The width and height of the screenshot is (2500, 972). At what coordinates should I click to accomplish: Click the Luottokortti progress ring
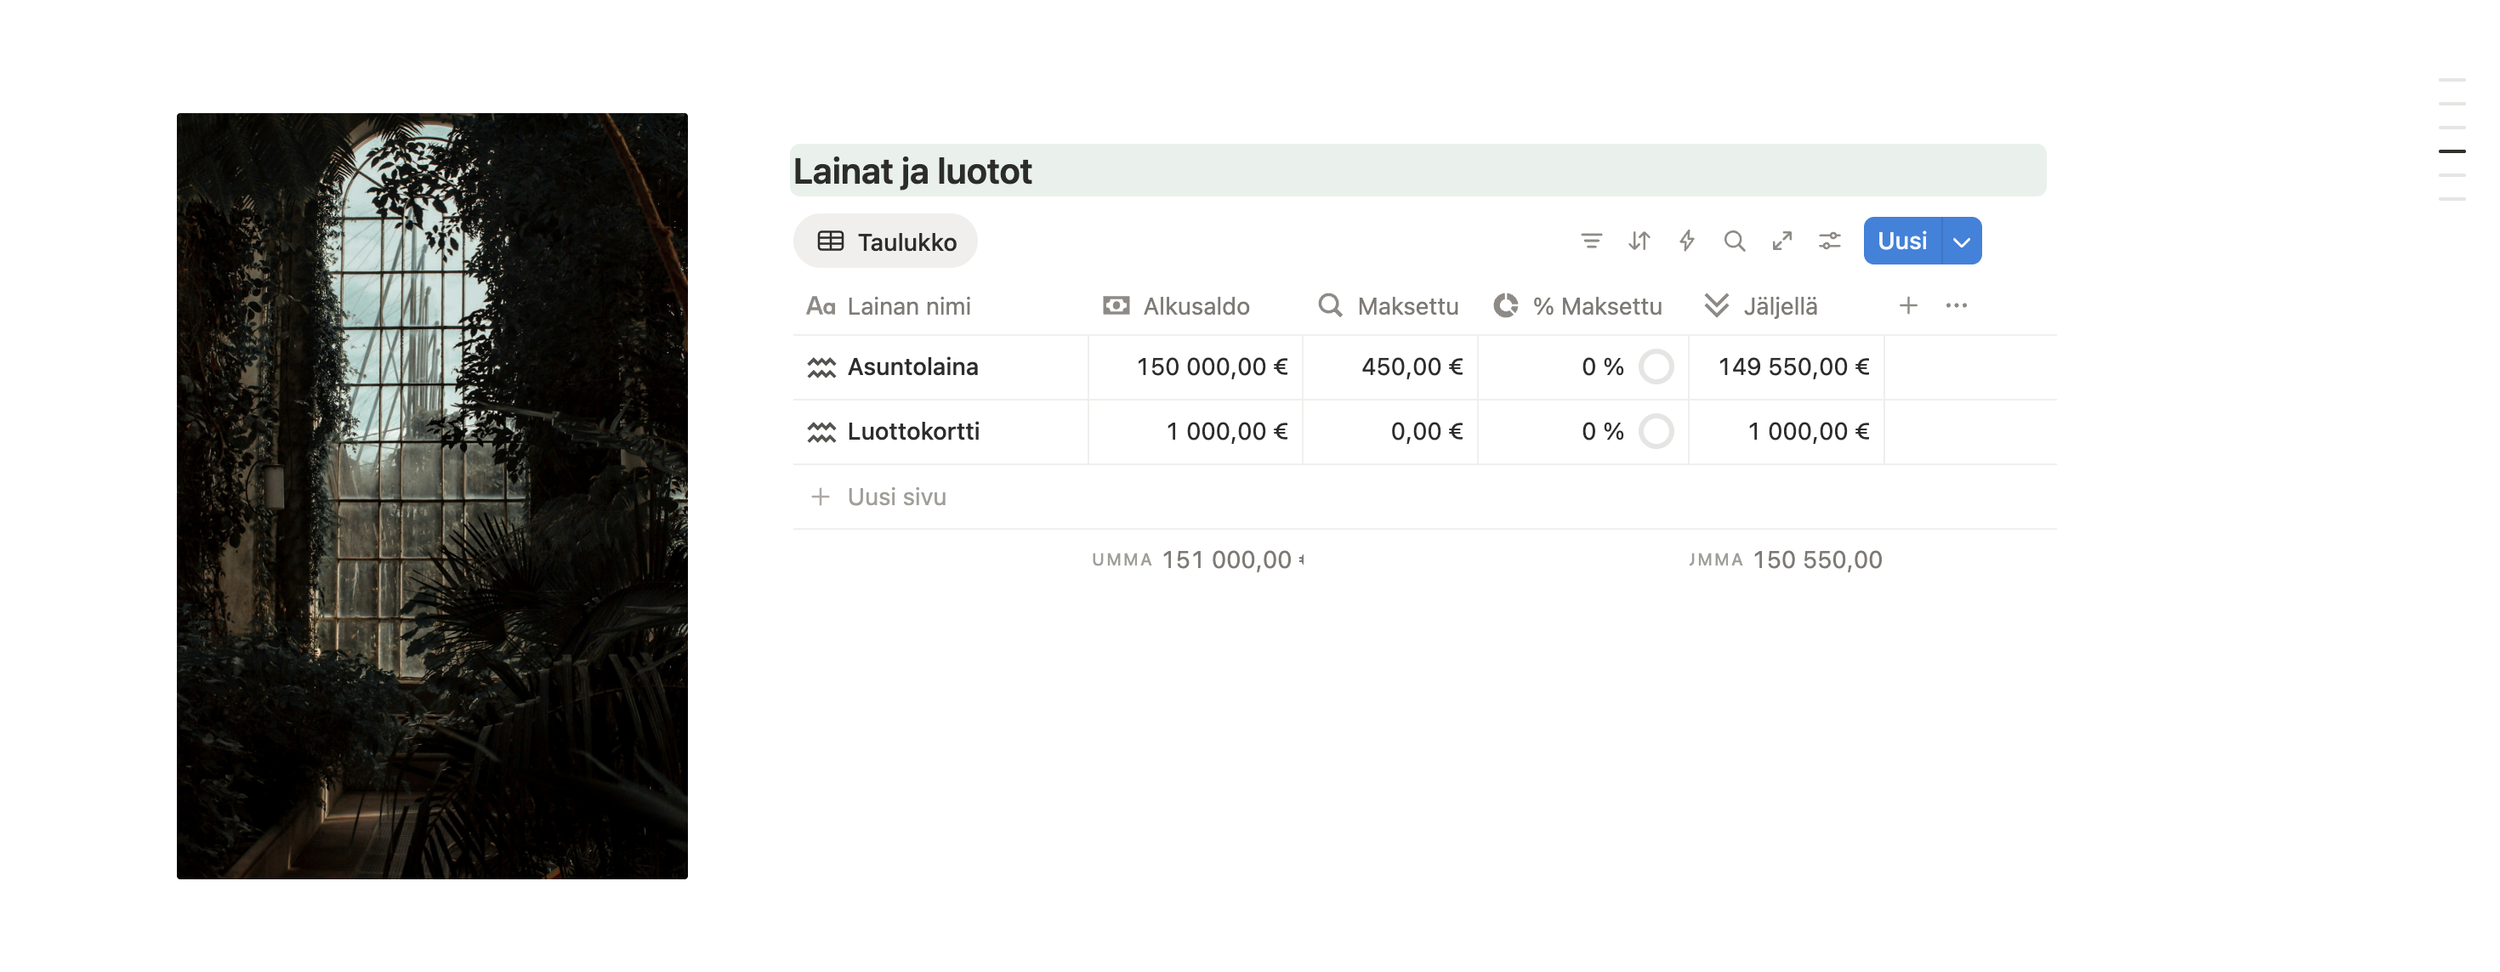pyautogui.click(x=1656, y=432)
